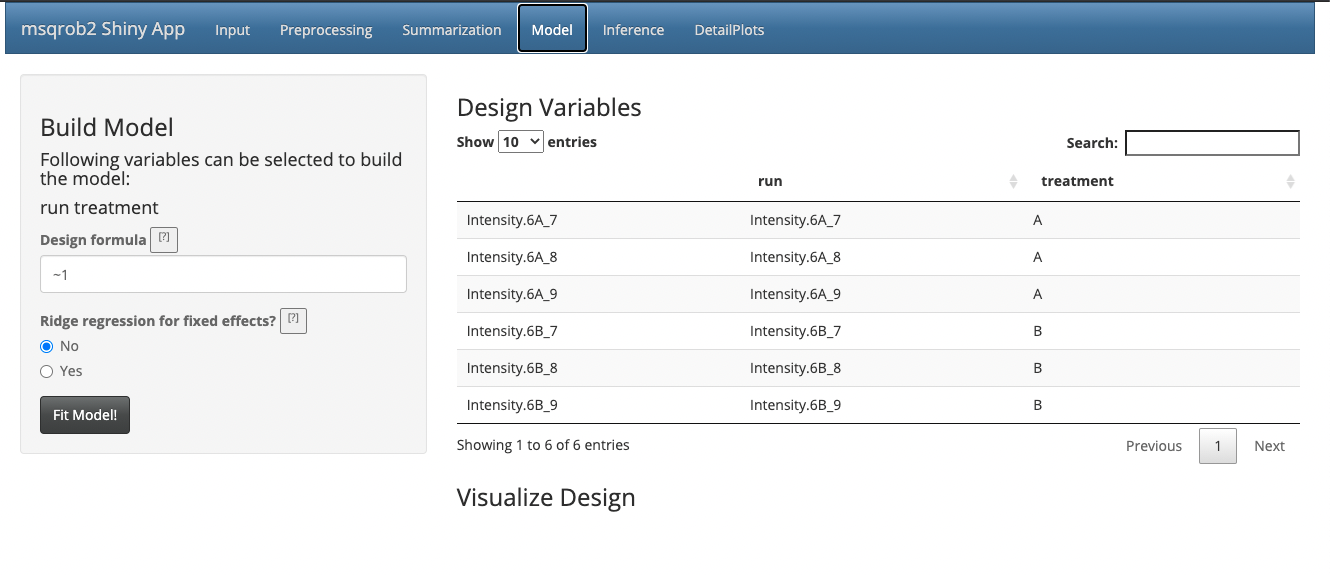Open the Preprocessing tab
This screenshot has height=575, width=1330.
pyautogui.click(x=326, y=30)
